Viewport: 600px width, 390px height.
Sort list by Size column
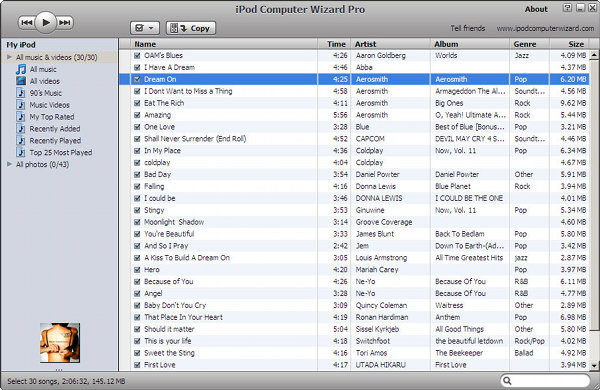(569, 44)
